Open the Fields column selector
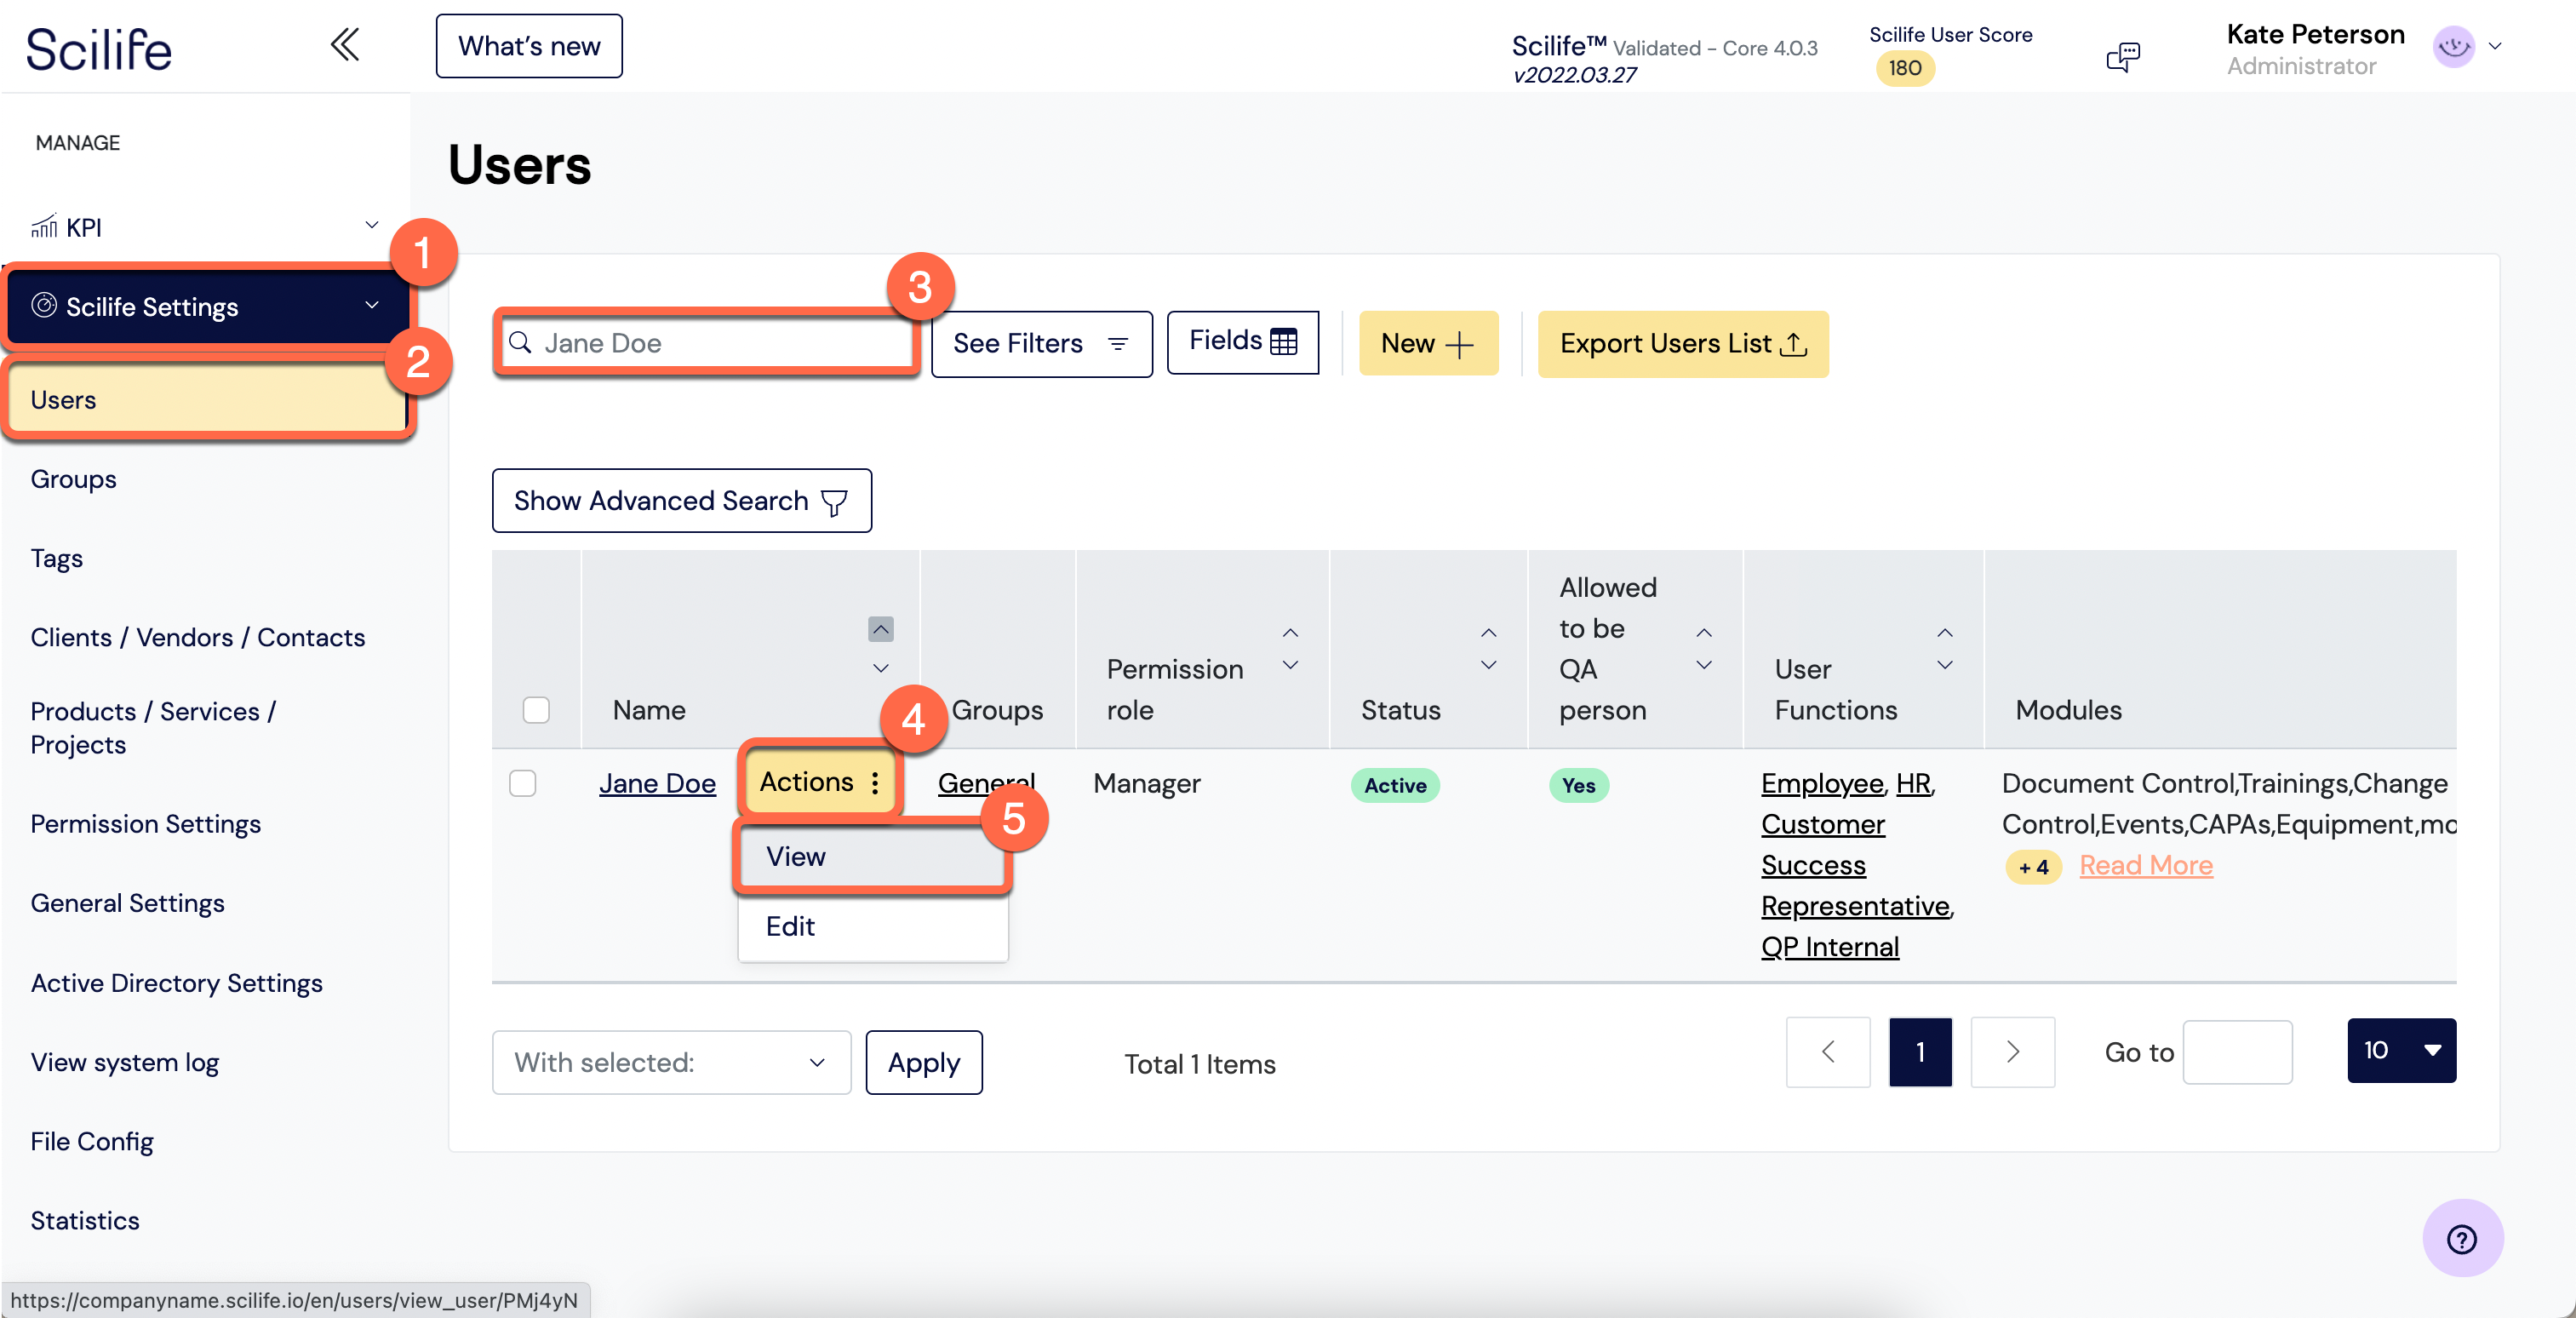Image resolution: width=2576 pixels, height=1318 pixels. (1242, 341)
